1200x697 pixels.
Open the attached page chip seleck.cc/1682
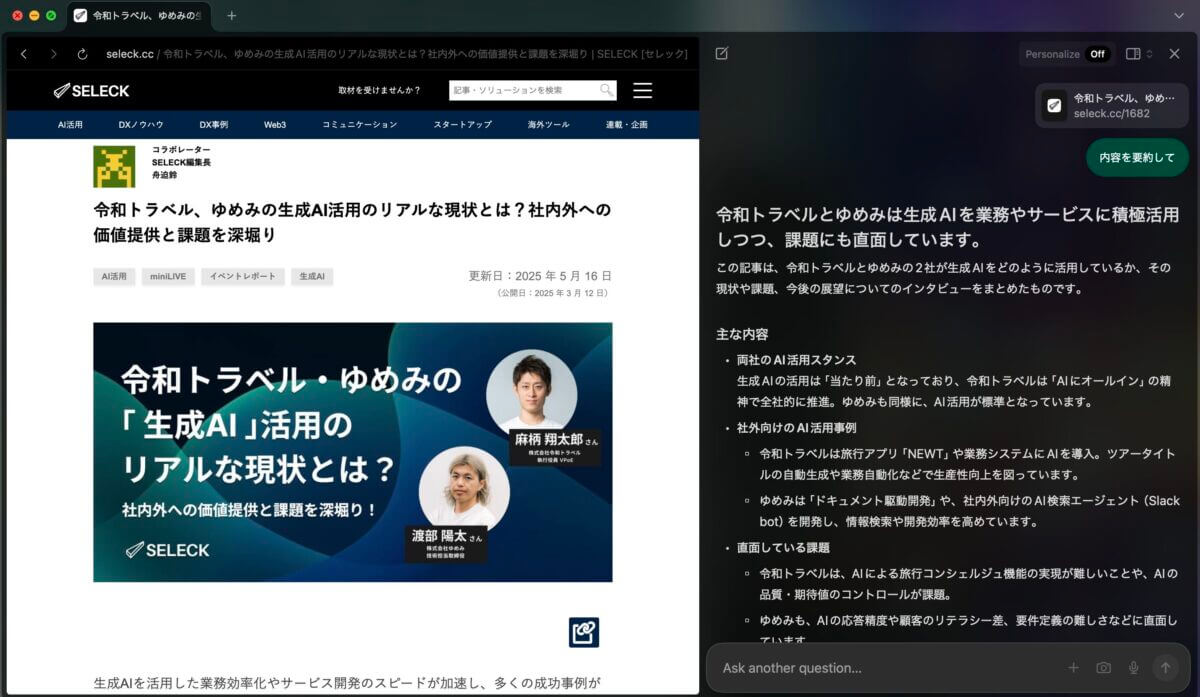tap(1113, 106)
